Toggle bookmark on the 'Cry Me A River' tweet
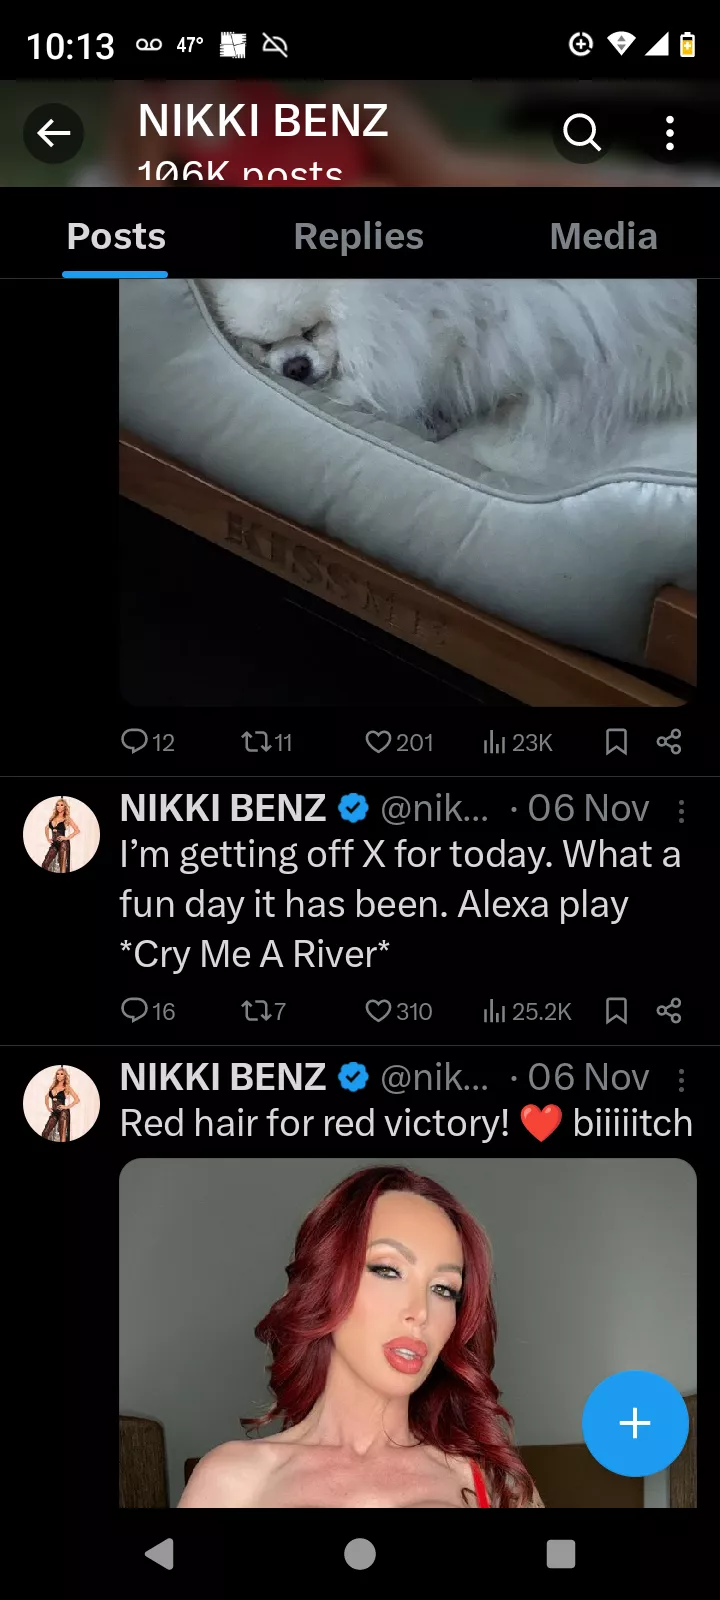The height and width of the screenshot is (1600, 720). [616, 1011]
